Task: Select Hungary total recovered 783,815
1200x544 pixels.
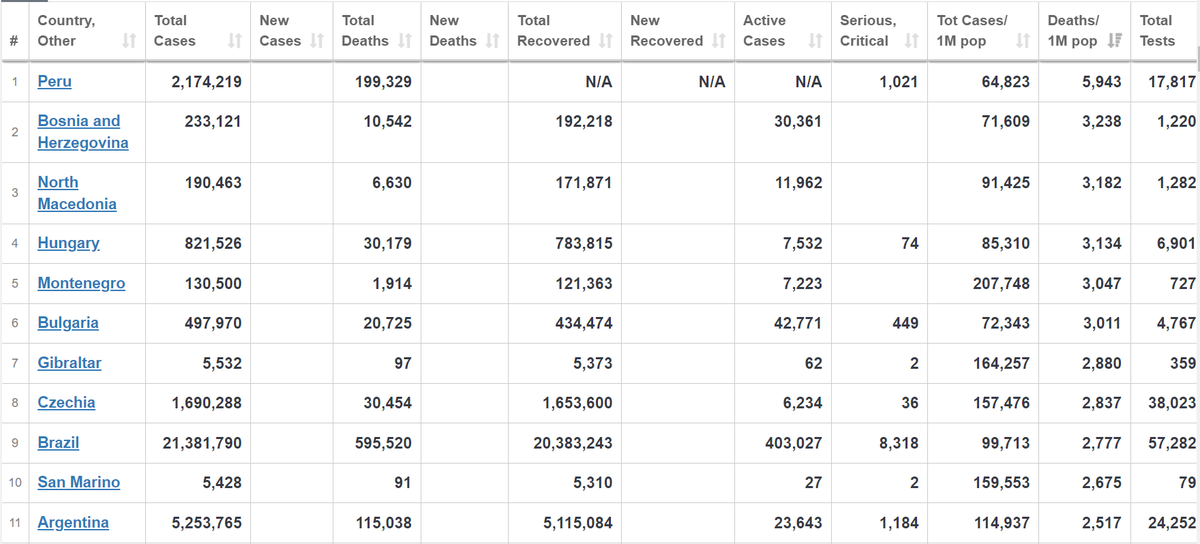Action: tap(584, 243)
